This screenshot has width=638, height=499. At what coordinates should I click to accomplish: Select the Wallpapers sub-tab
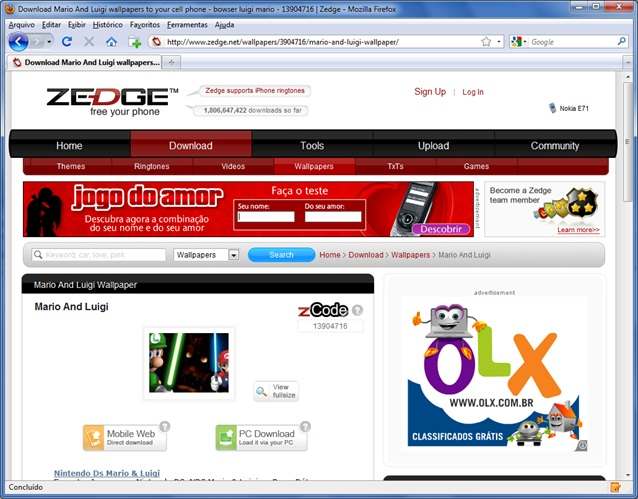click(x=314, y=166)
